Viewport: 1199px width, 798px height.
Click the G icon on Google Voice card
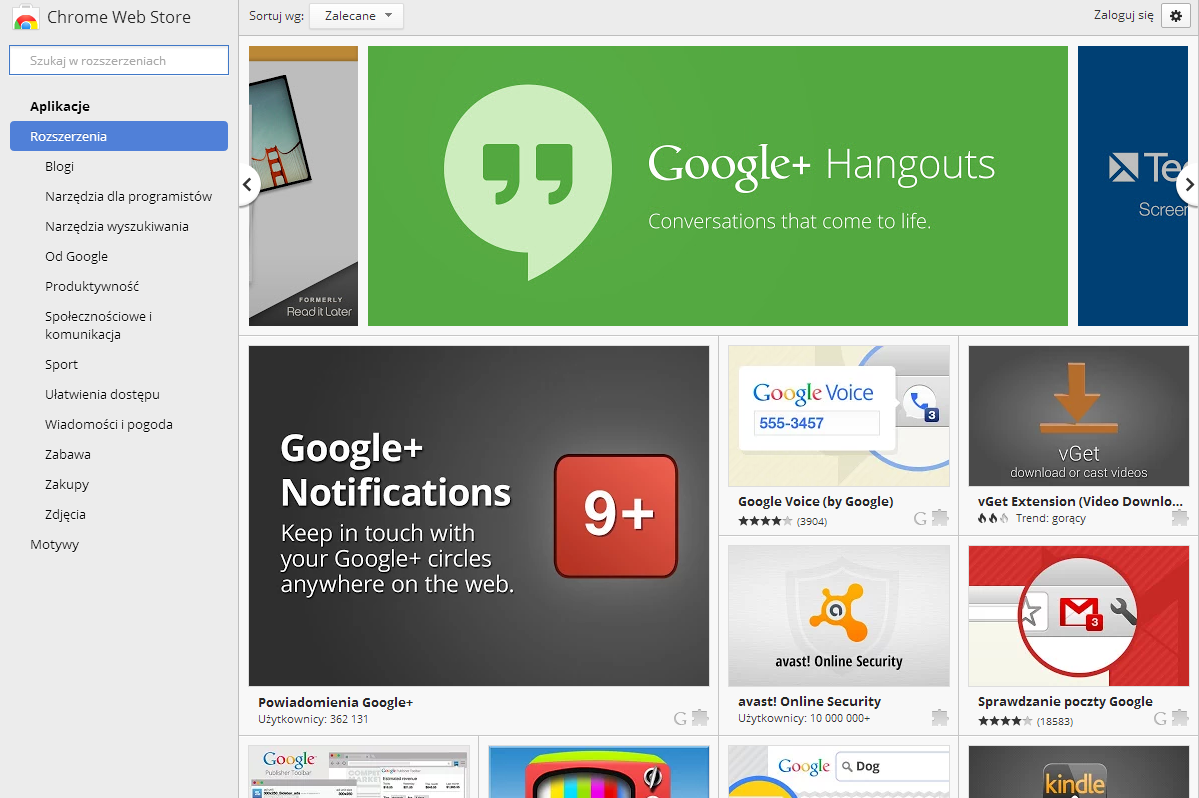pos(921,518)
